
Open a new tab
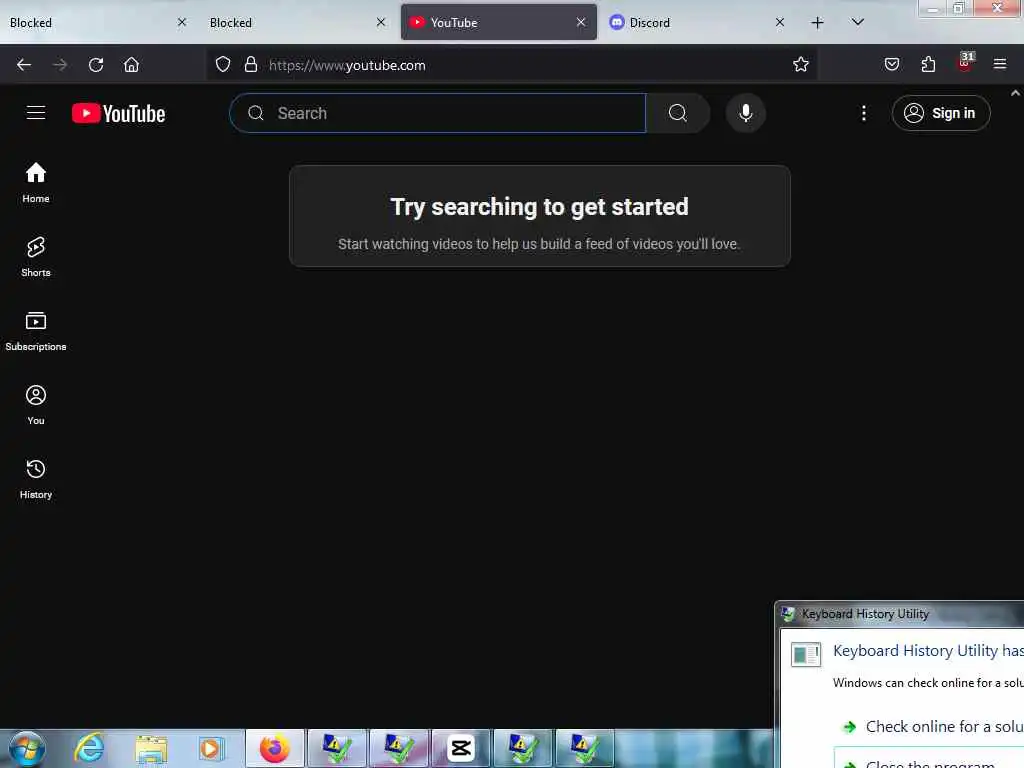[818, 23]
